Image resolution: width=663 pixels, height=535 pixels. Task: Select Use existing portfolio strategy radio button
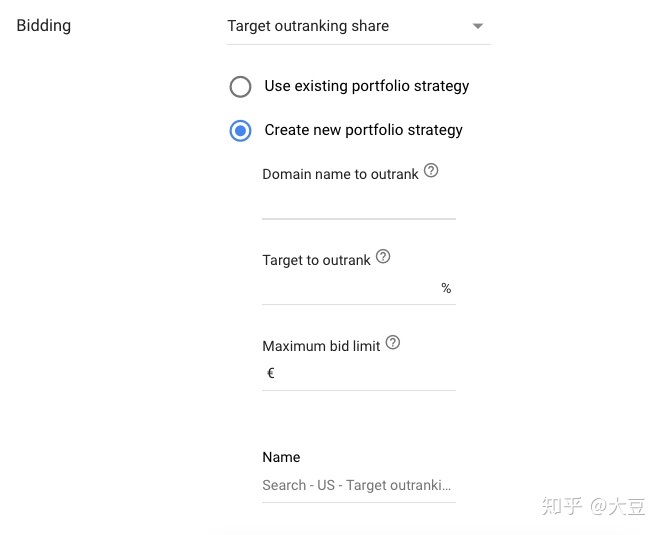click(240, 87)
